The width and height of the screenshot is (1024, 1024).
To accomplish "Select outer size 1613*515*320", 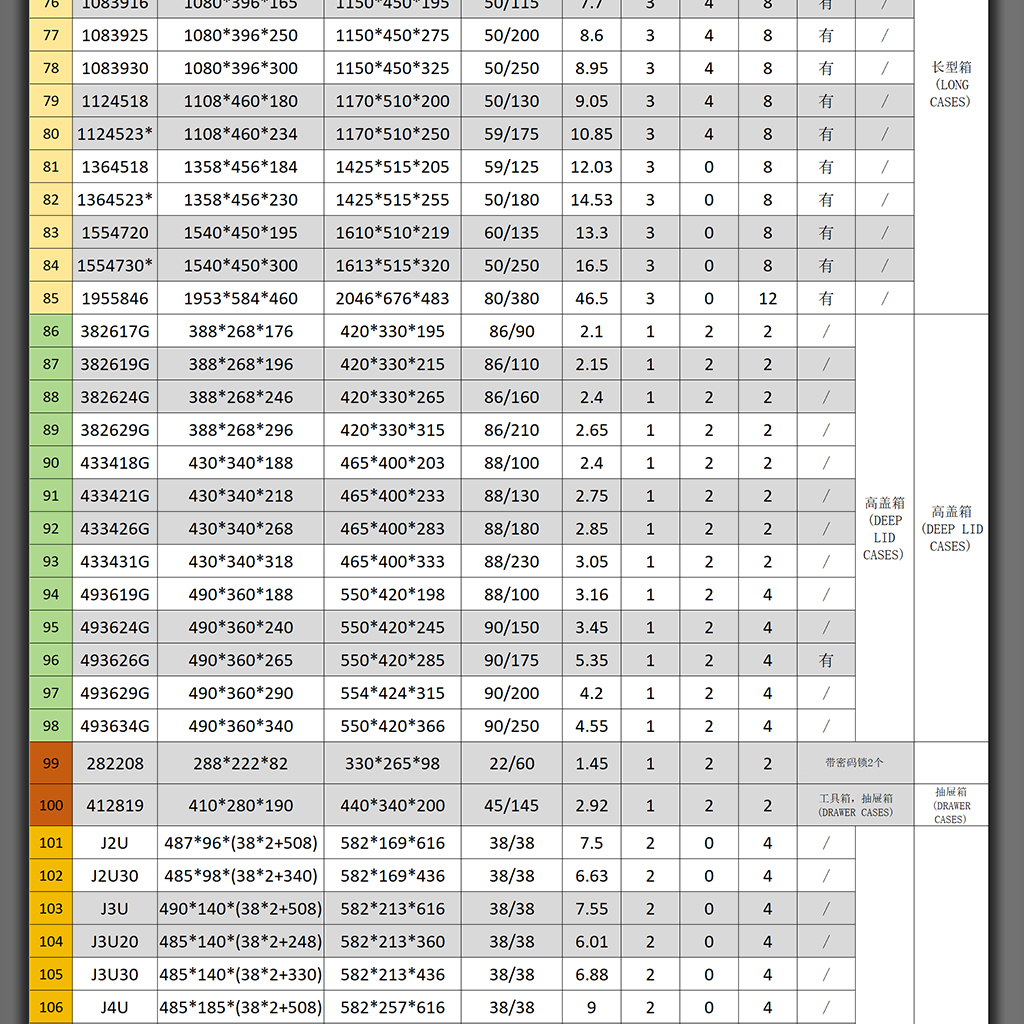I will click(392, 266).
